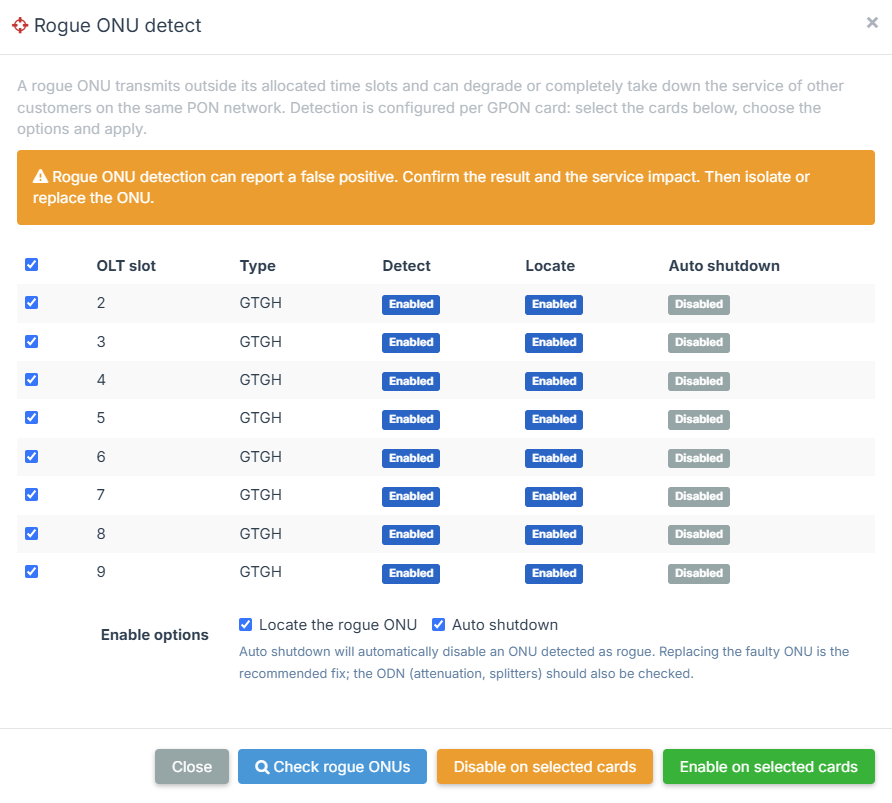
Task: Click the 'Type' column header
Action: point(257,266)
